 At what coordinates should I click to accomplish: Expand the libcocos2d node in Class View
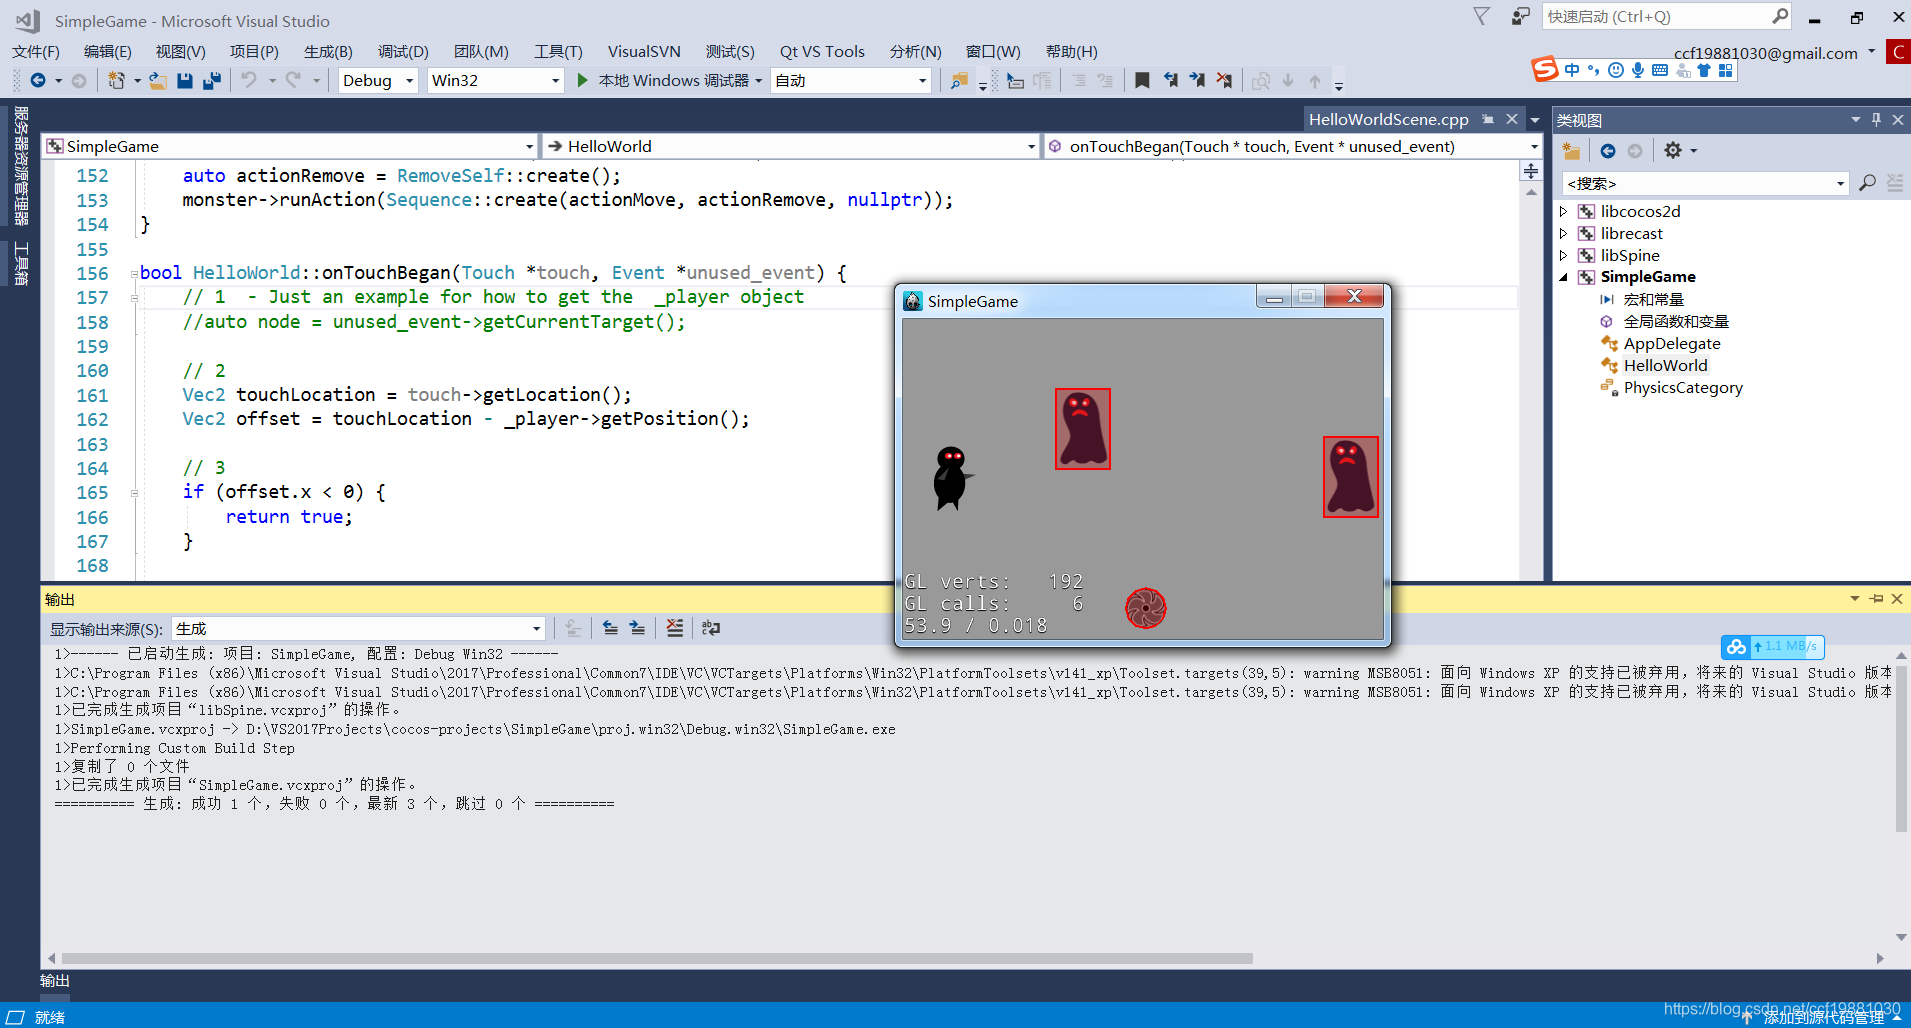click(x=1564, y=211)
